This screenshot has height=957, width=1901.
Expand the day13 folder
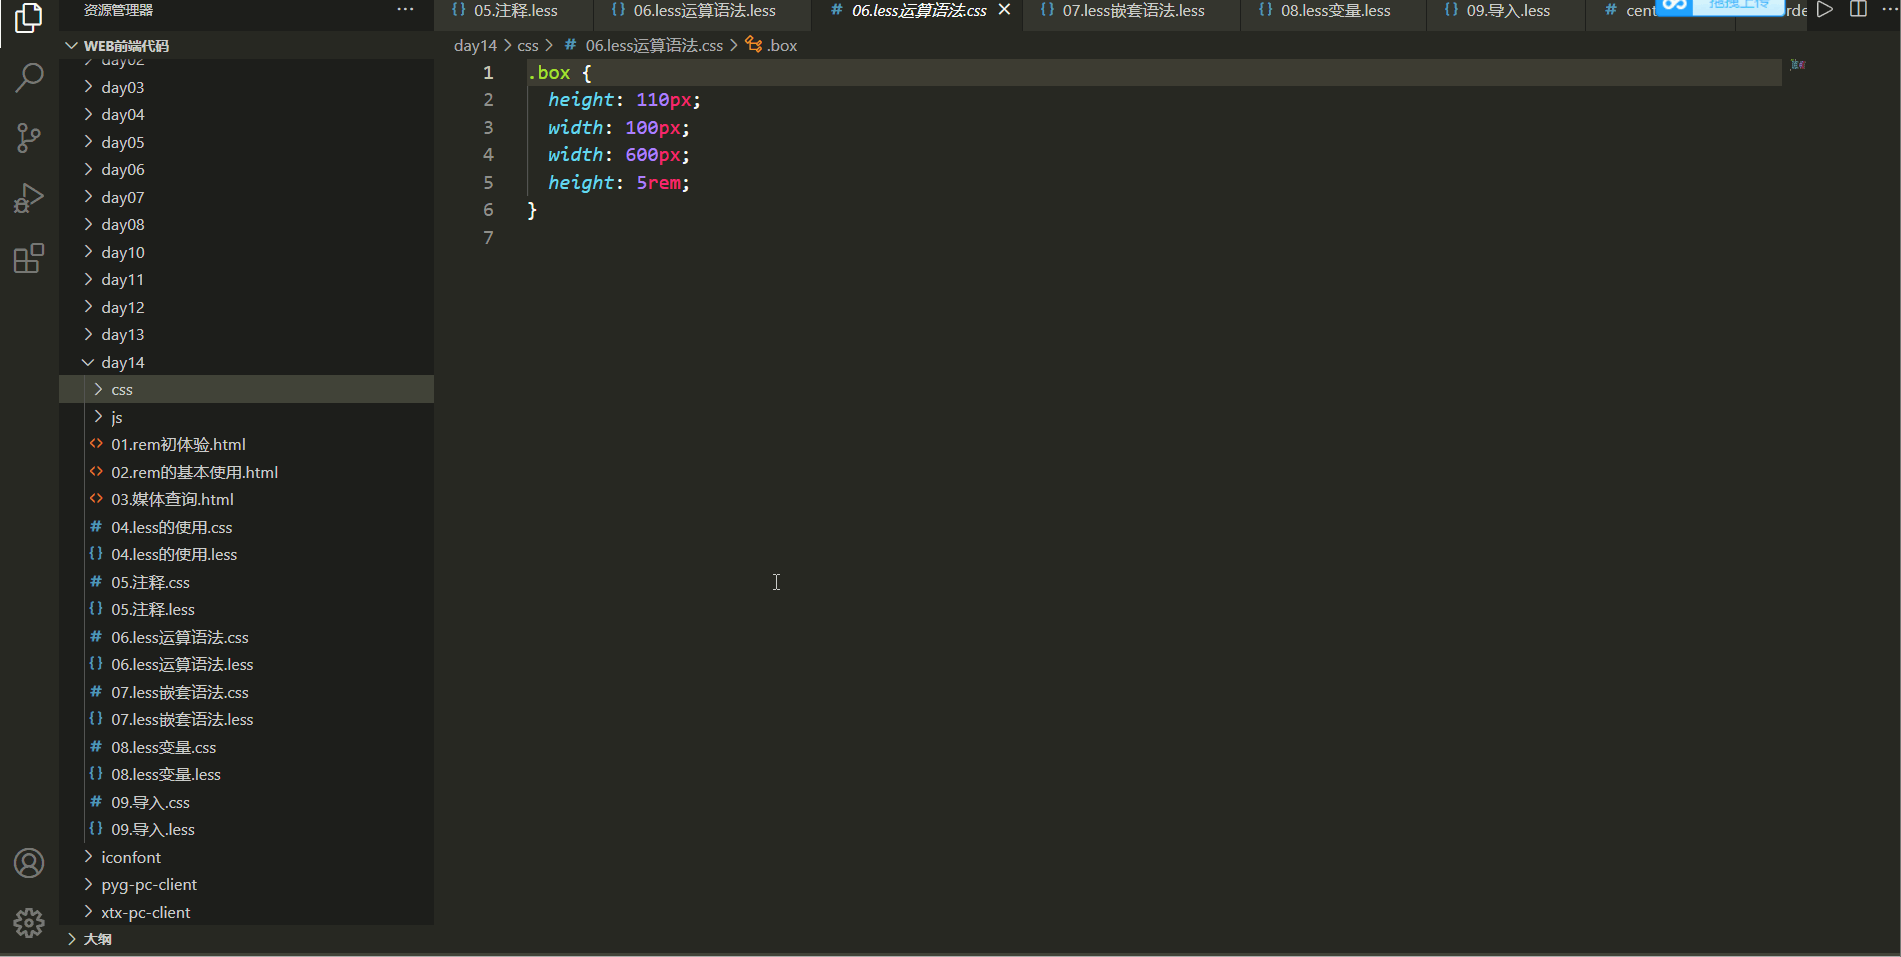click(x=246, y=334)
